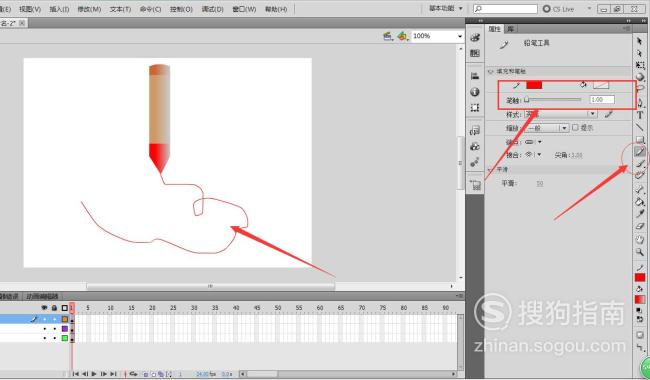
Task: Click the red stroke color swatch in properties
Action: point(534,85)
